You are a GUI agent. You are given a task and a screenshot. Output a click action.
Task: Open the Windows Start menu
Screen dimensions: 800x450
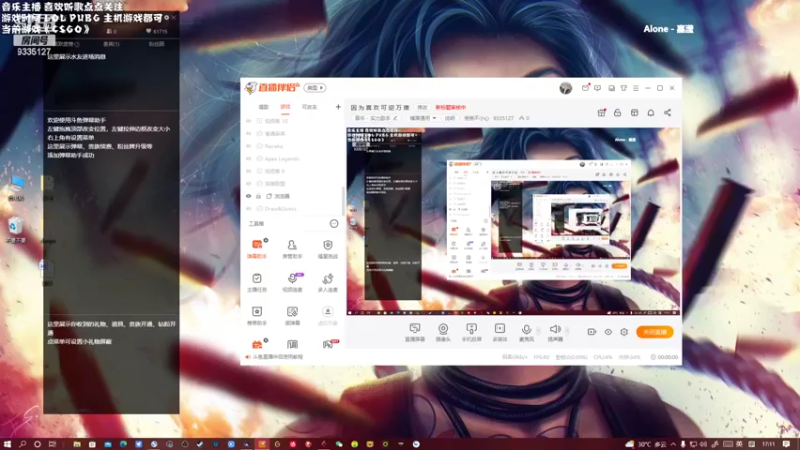[7, 444]
